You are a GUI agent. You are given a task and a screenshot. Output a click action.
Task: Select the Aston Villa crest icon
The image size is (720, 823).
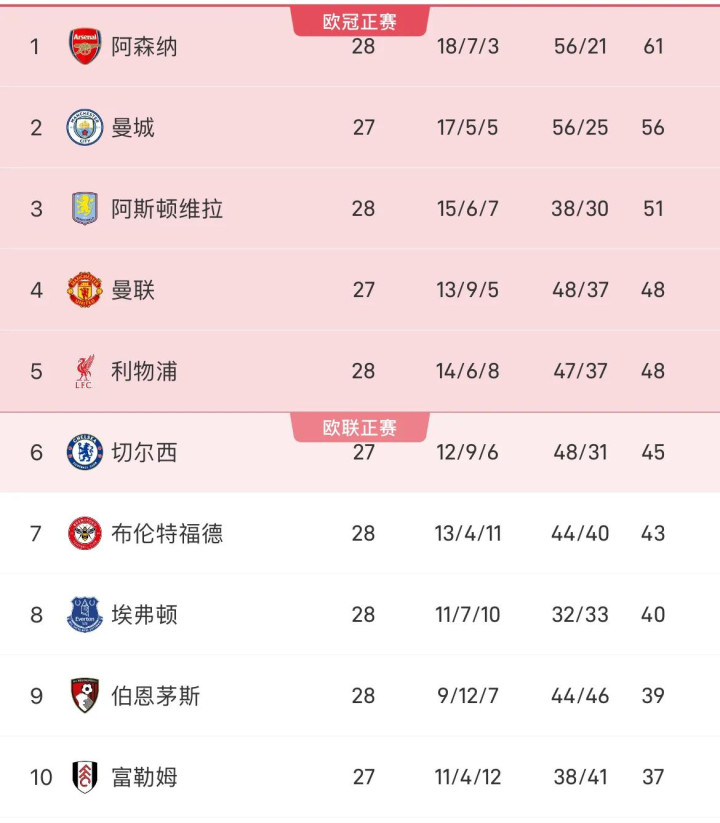(x=85, y=209)
